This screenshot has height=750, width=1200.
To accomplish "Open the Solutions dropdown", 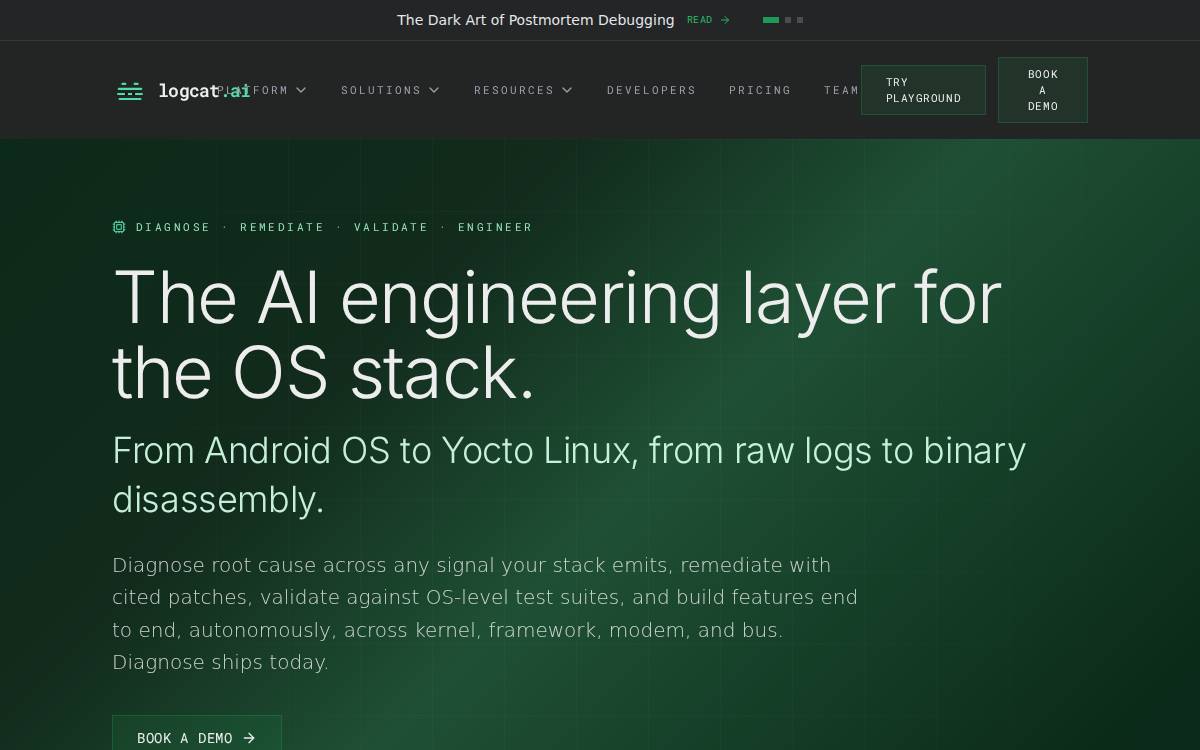I will [x=390, y=90].
